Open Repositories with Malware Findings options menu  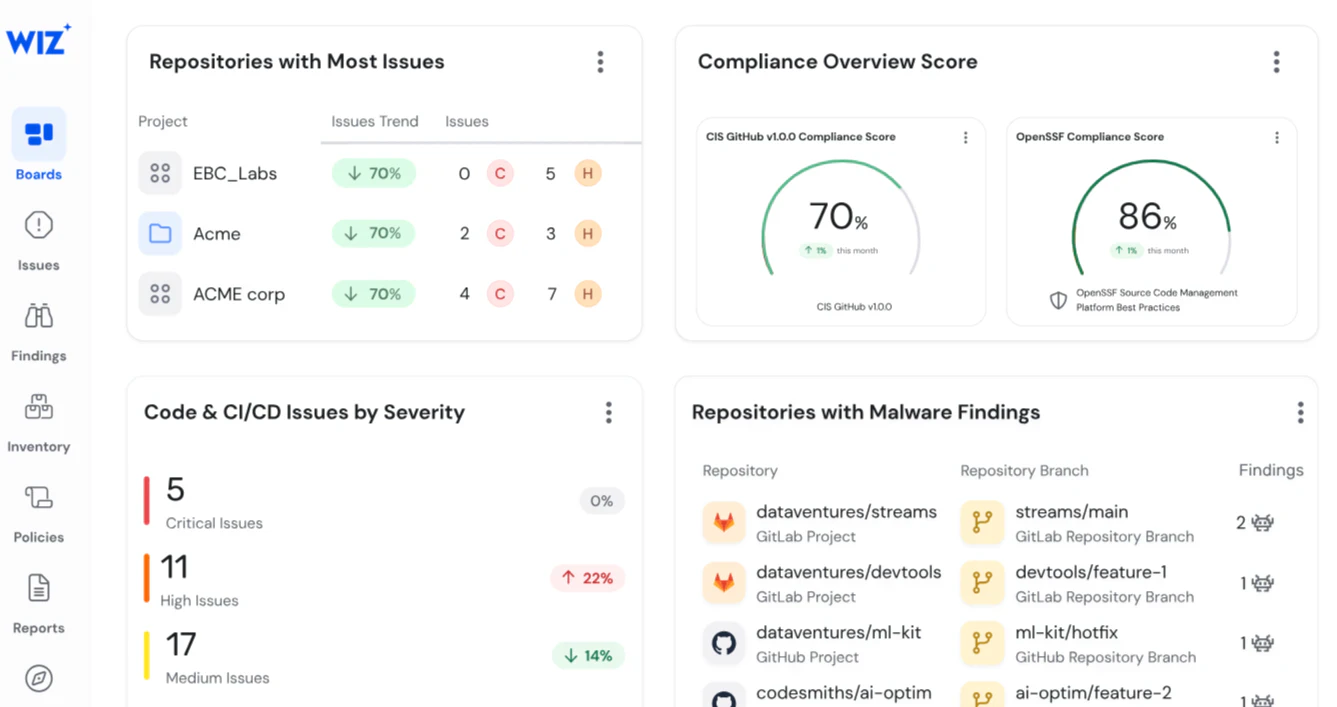click(x=1300, y=413)
